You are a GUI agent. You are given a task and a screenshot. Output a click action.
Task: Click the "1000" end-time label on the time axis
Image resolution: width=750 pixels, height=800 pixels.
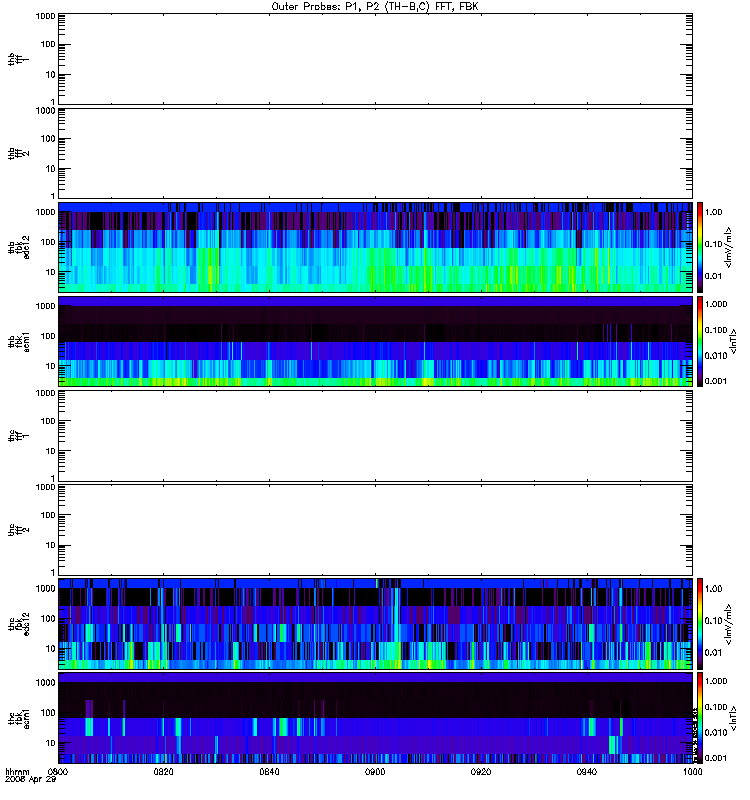pos(692,772)
